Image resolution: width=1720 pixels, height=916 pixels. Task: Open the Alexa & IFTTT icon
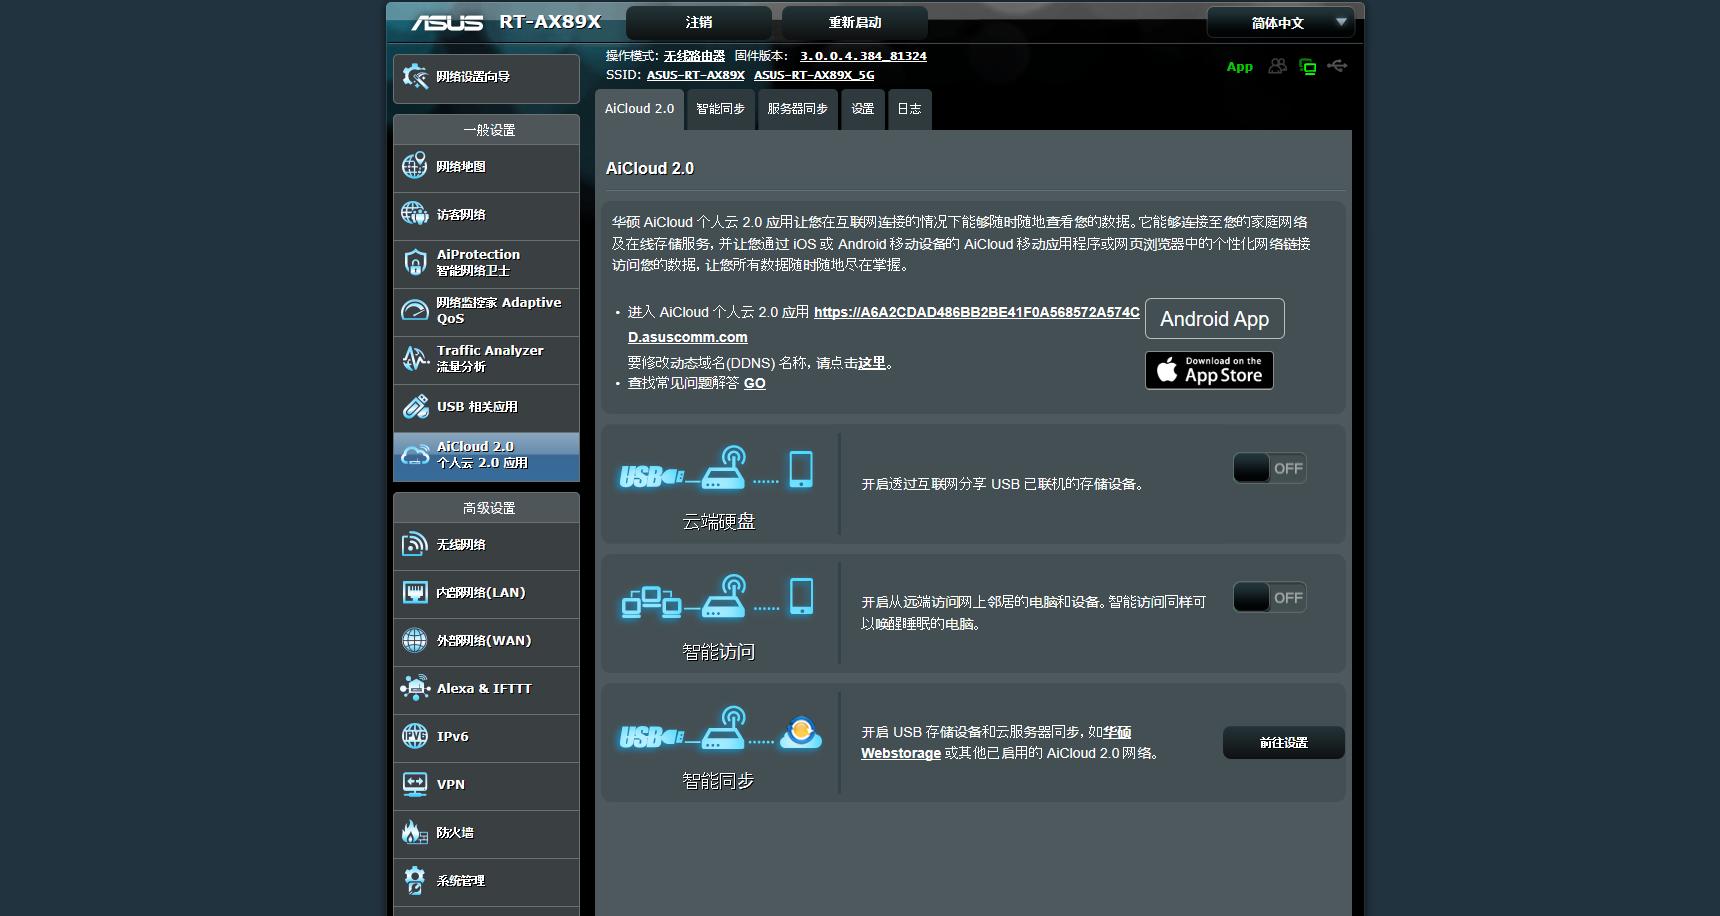click(415, 688)
